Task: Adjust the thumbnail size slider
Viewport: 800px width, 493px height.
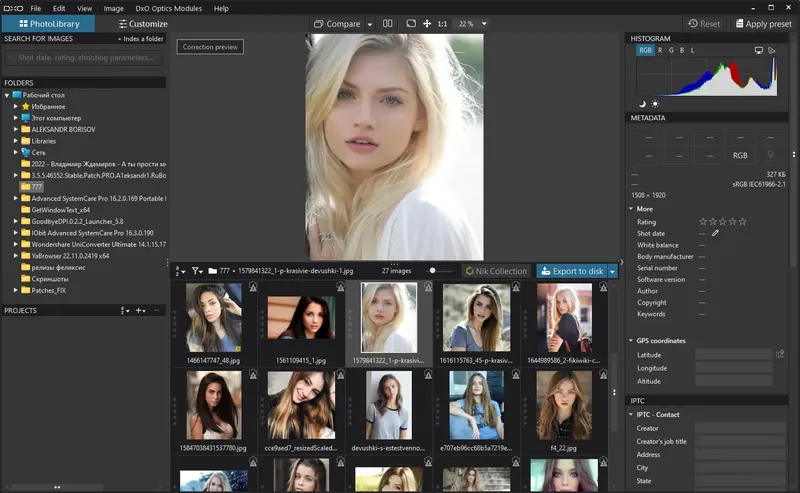Action: coord(433,271)
